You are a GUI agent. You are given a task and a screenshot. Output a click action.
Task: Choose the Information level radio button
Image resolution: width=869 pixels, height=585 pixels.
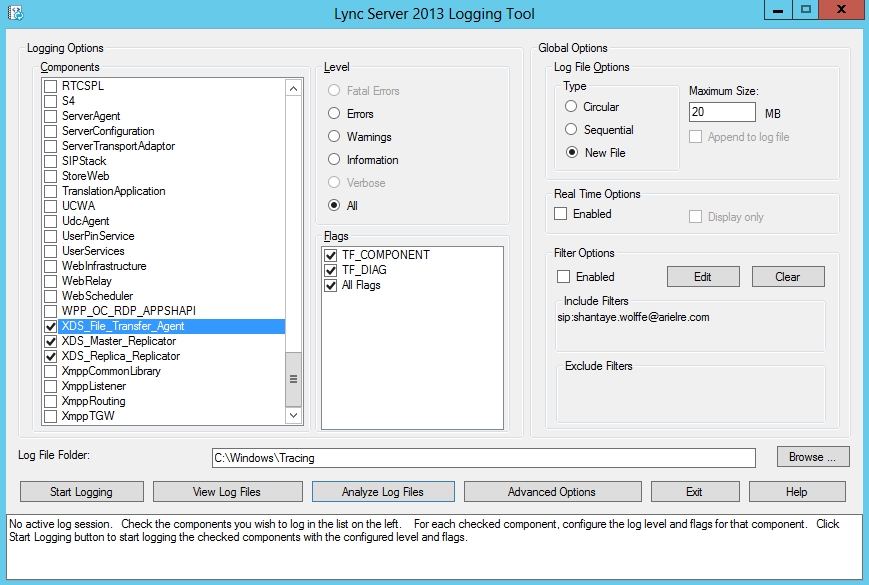(334, 160)
